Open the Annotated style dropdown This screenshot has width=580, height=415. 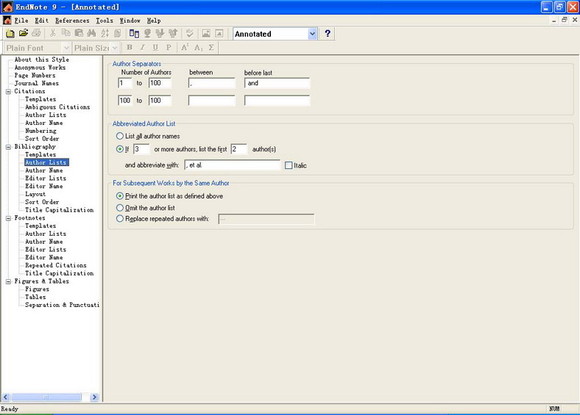tap(312, 34)
